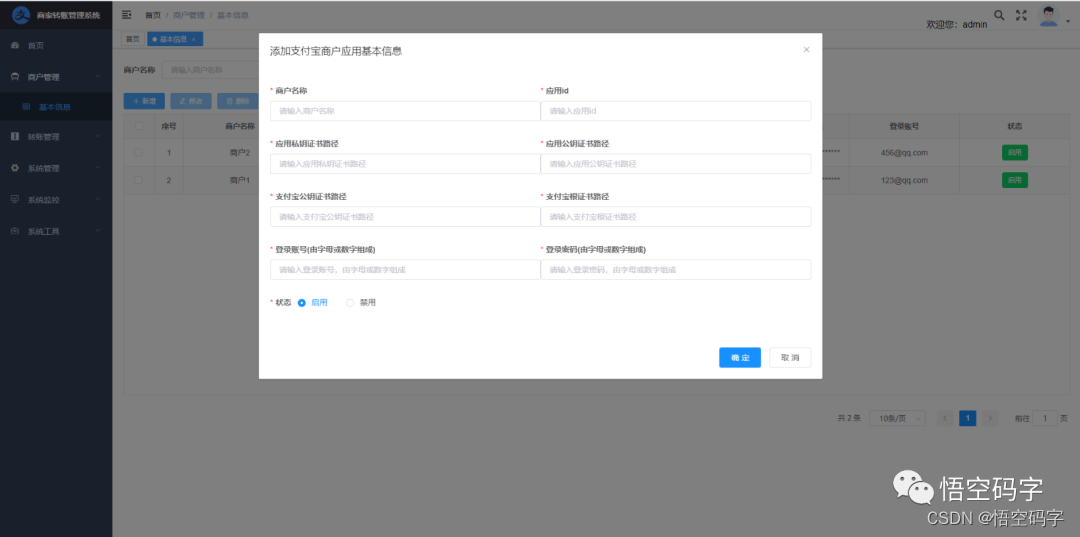Click the 商户管理 sidebar icon
The height and width of the screenshot is (537, 1080).
coord(15,77)
